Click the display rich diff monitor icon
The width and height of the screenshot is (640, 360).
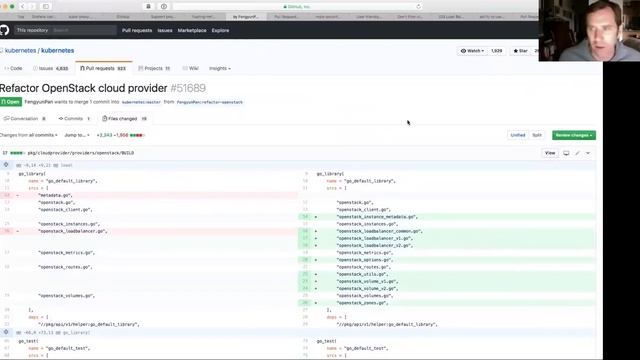tap(566, 153)
